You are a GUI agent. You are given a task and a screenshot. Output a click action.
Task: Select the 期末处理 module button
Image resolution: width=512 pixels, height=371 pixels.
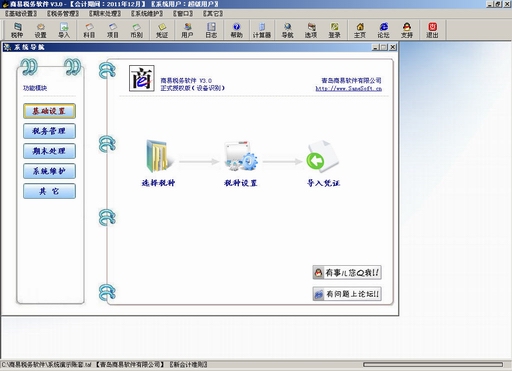[49, 151]
